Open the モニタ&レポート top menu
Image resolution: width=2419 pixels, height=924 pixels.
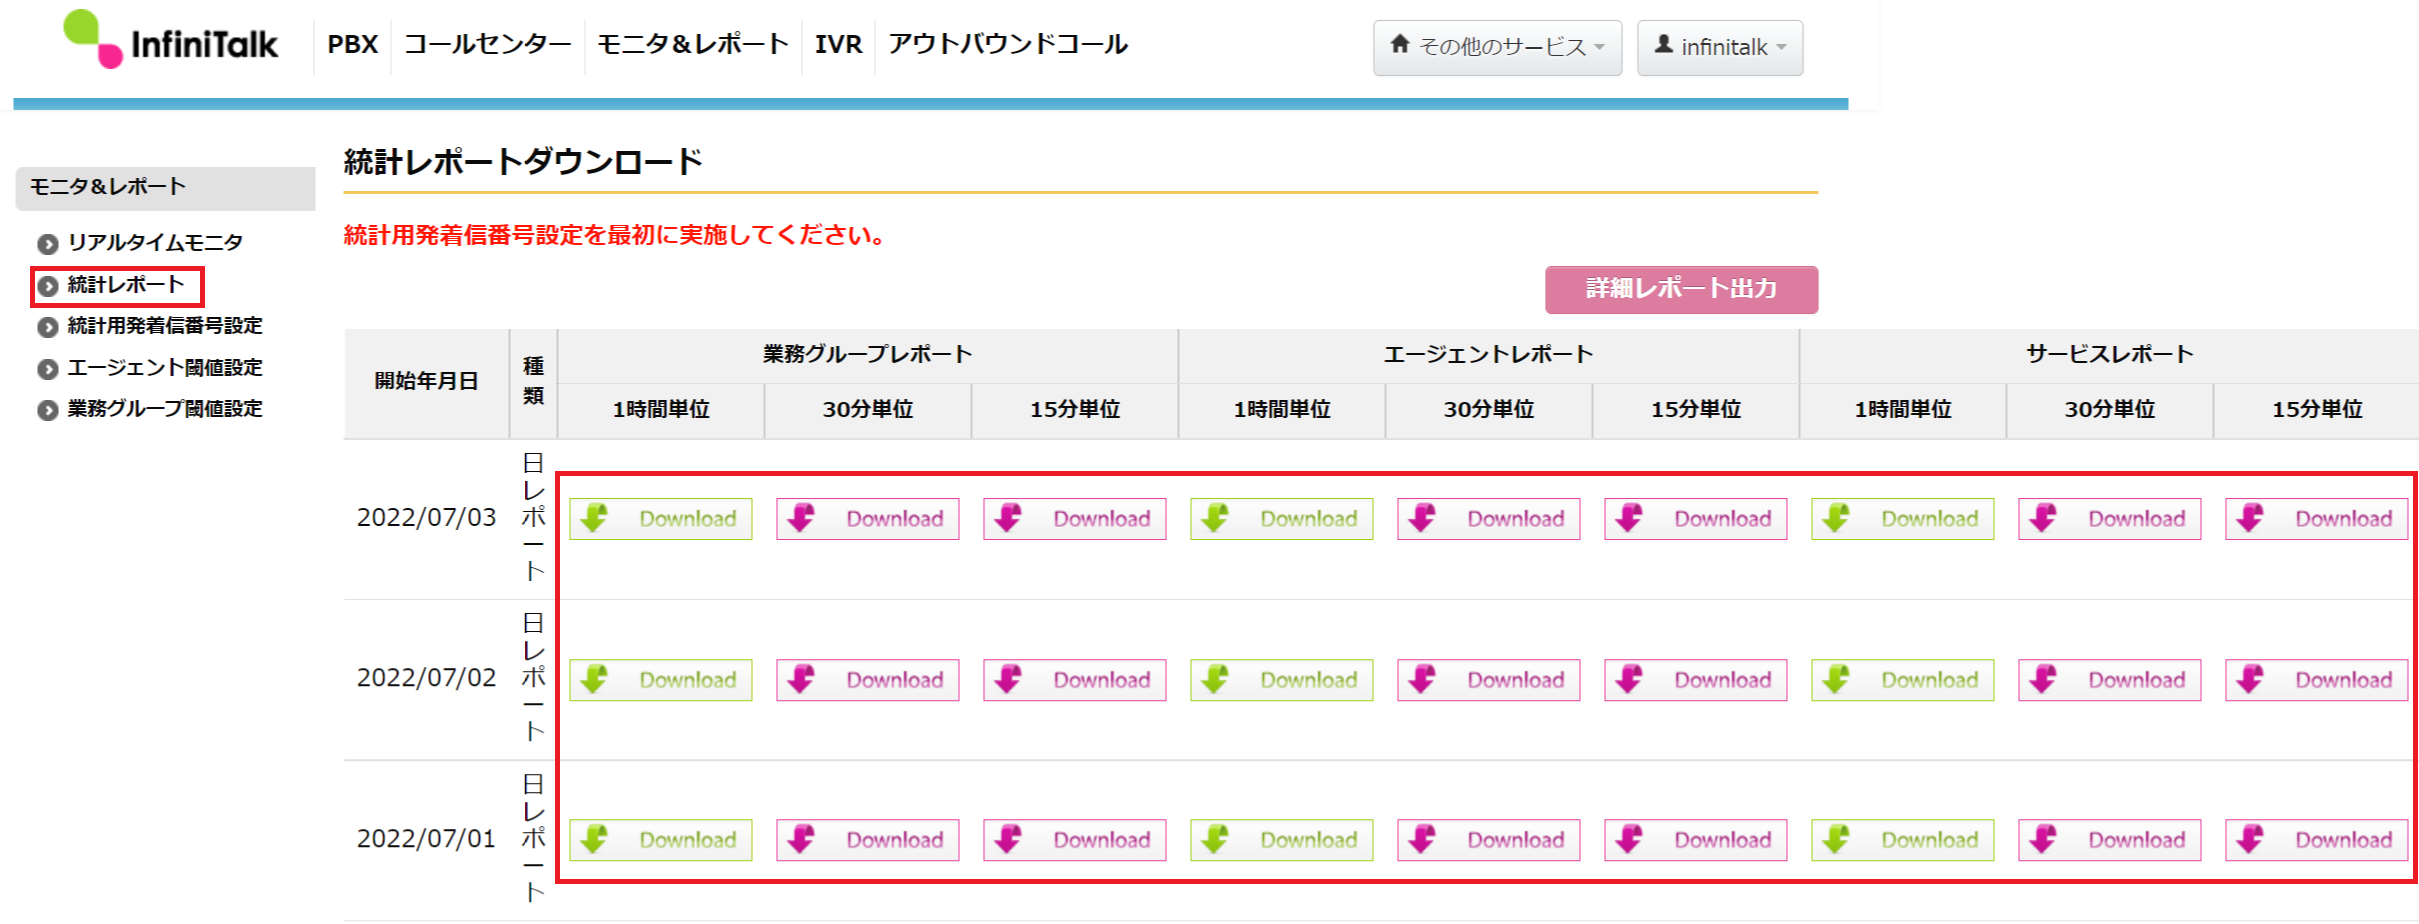(x=692, y=45)
